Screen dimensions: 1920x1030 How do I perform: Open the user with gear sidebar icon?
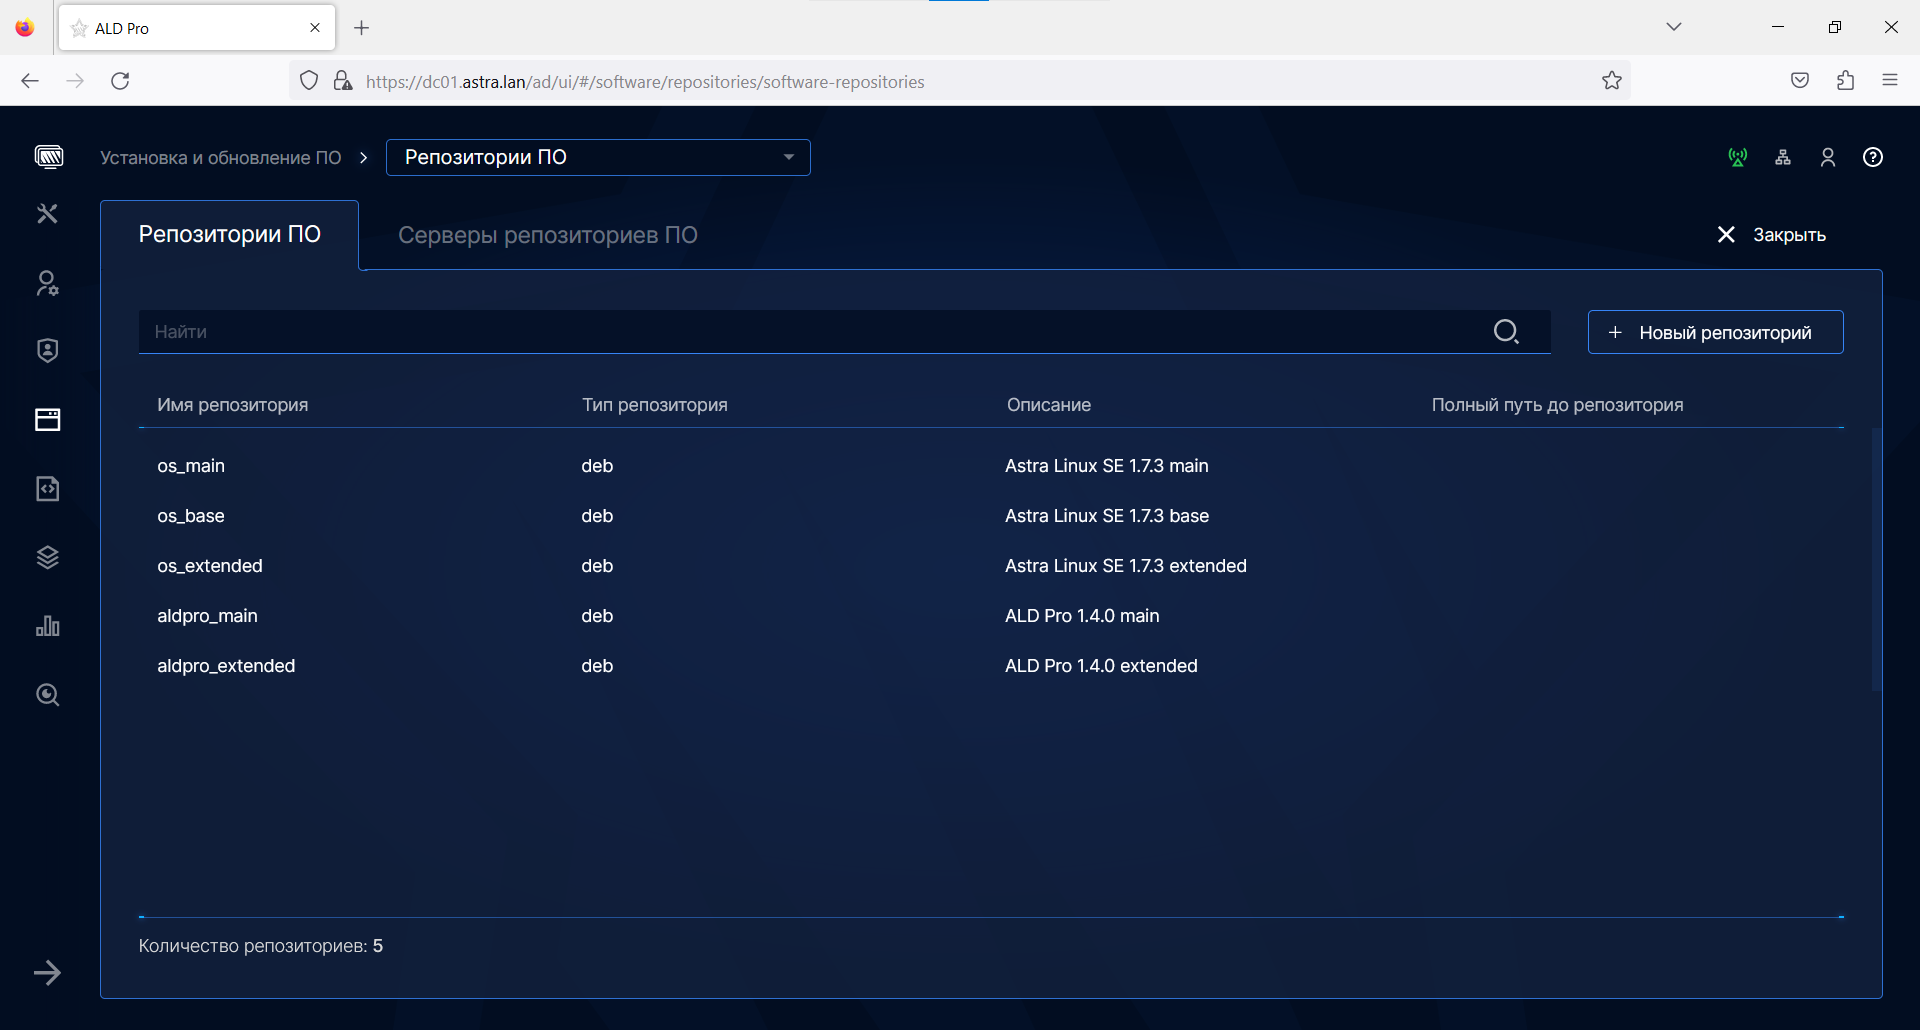pyautogui.click(x=47, y=284)
